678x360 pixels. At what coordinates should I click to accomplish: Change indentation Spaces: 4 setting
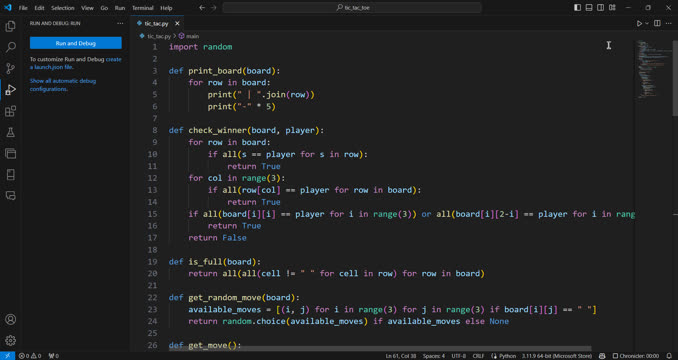click(x=433, y=356)
